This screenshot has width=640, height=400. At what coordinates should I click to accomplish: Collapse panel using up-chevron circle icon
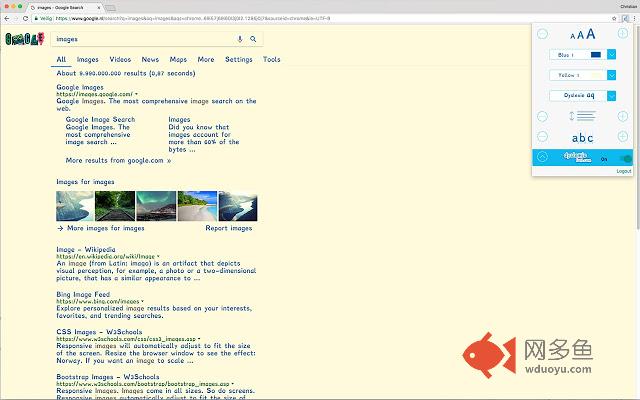[542, 157]
